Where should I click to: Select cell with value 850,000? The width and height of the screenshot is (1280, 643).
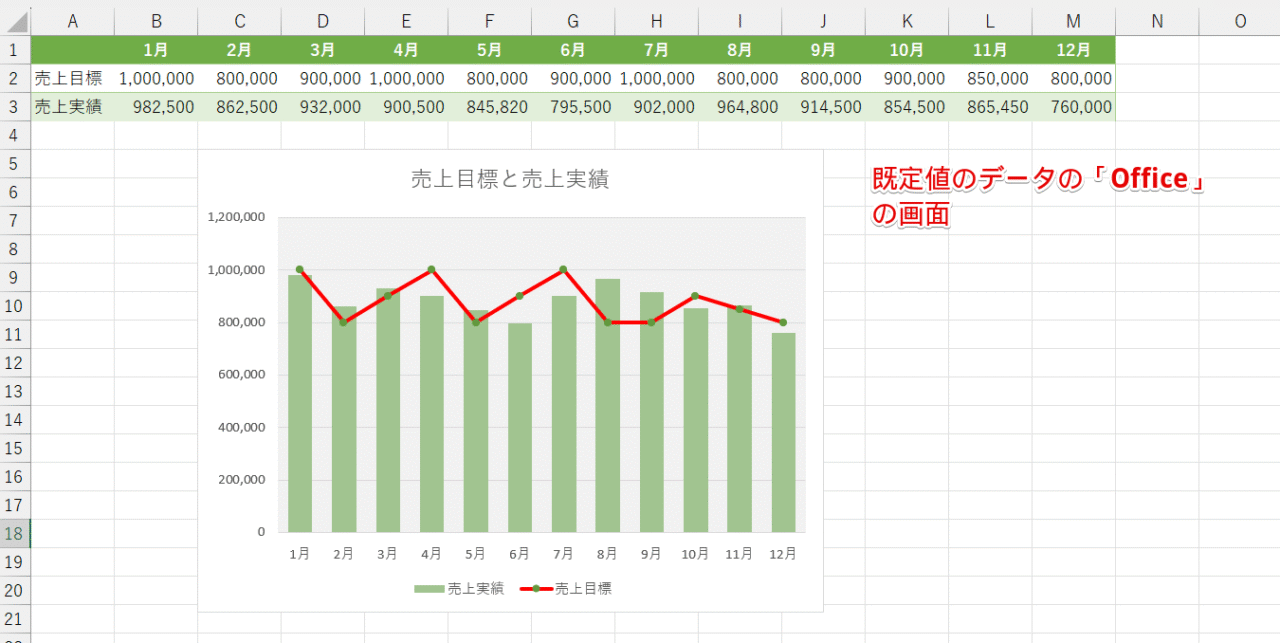(990, 78)
